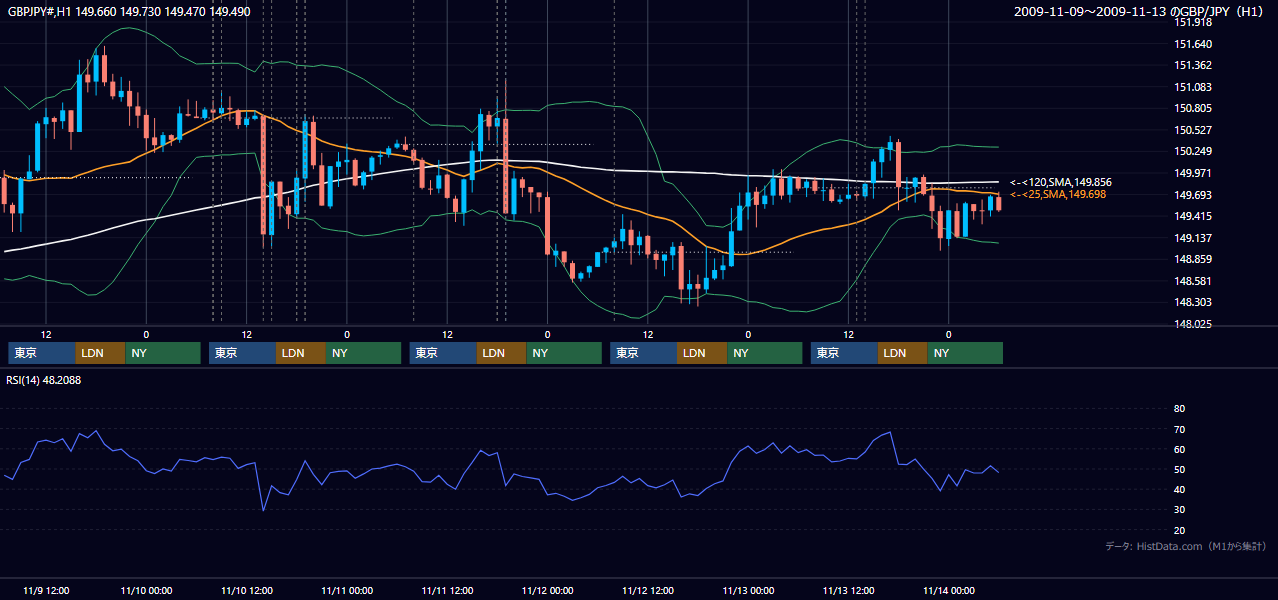Click the RSI scale value 20
Viewport: 1278px width, 600px height.
point(1179,530)
